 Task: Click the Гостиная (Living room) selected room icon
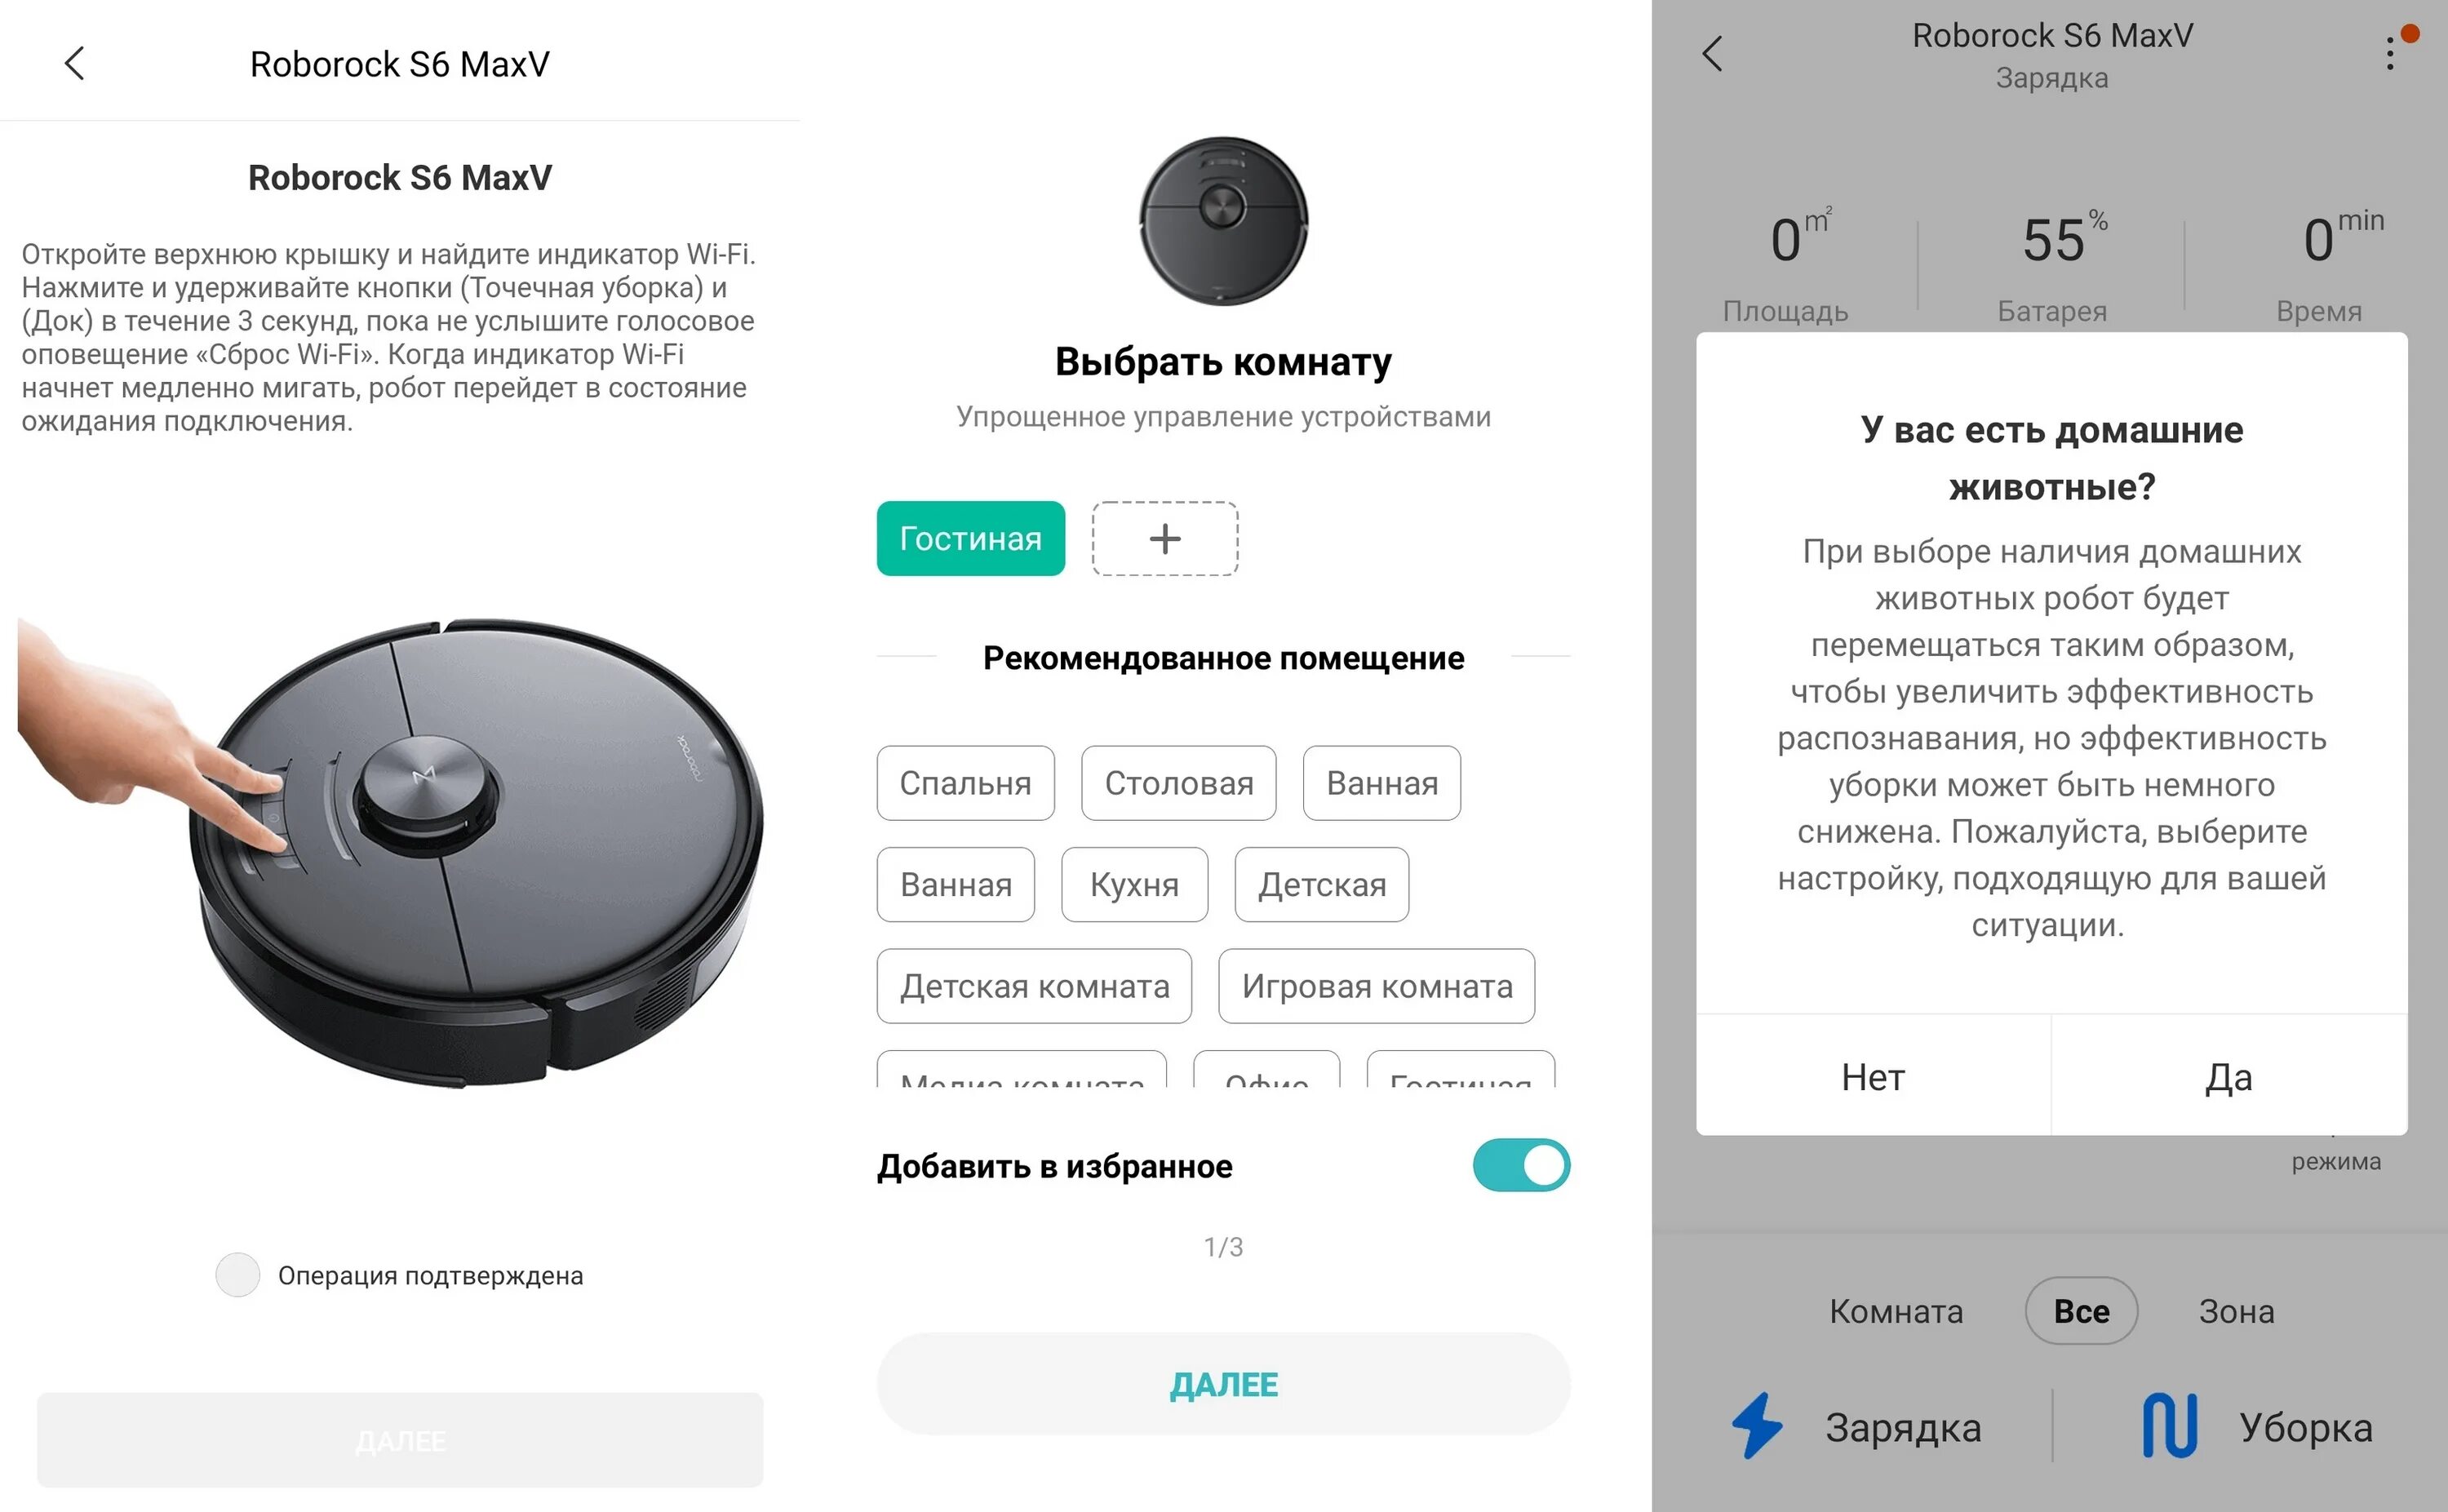(x=970, y=539)
